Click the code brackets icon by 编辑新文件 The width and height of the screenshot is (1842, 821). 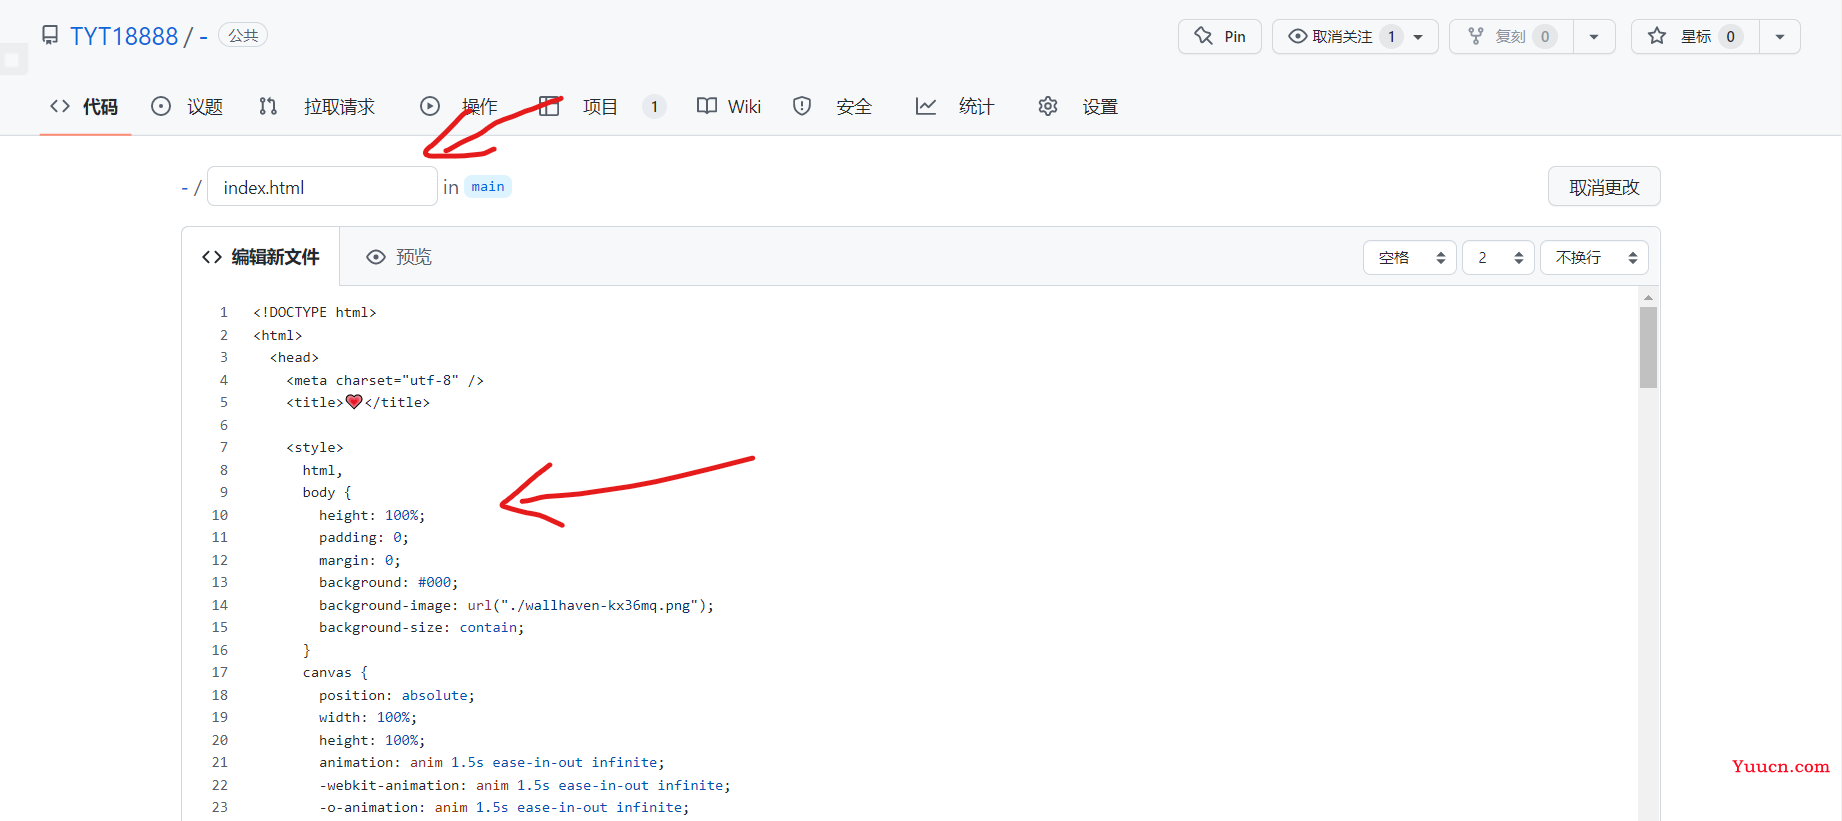coord(212,257)
